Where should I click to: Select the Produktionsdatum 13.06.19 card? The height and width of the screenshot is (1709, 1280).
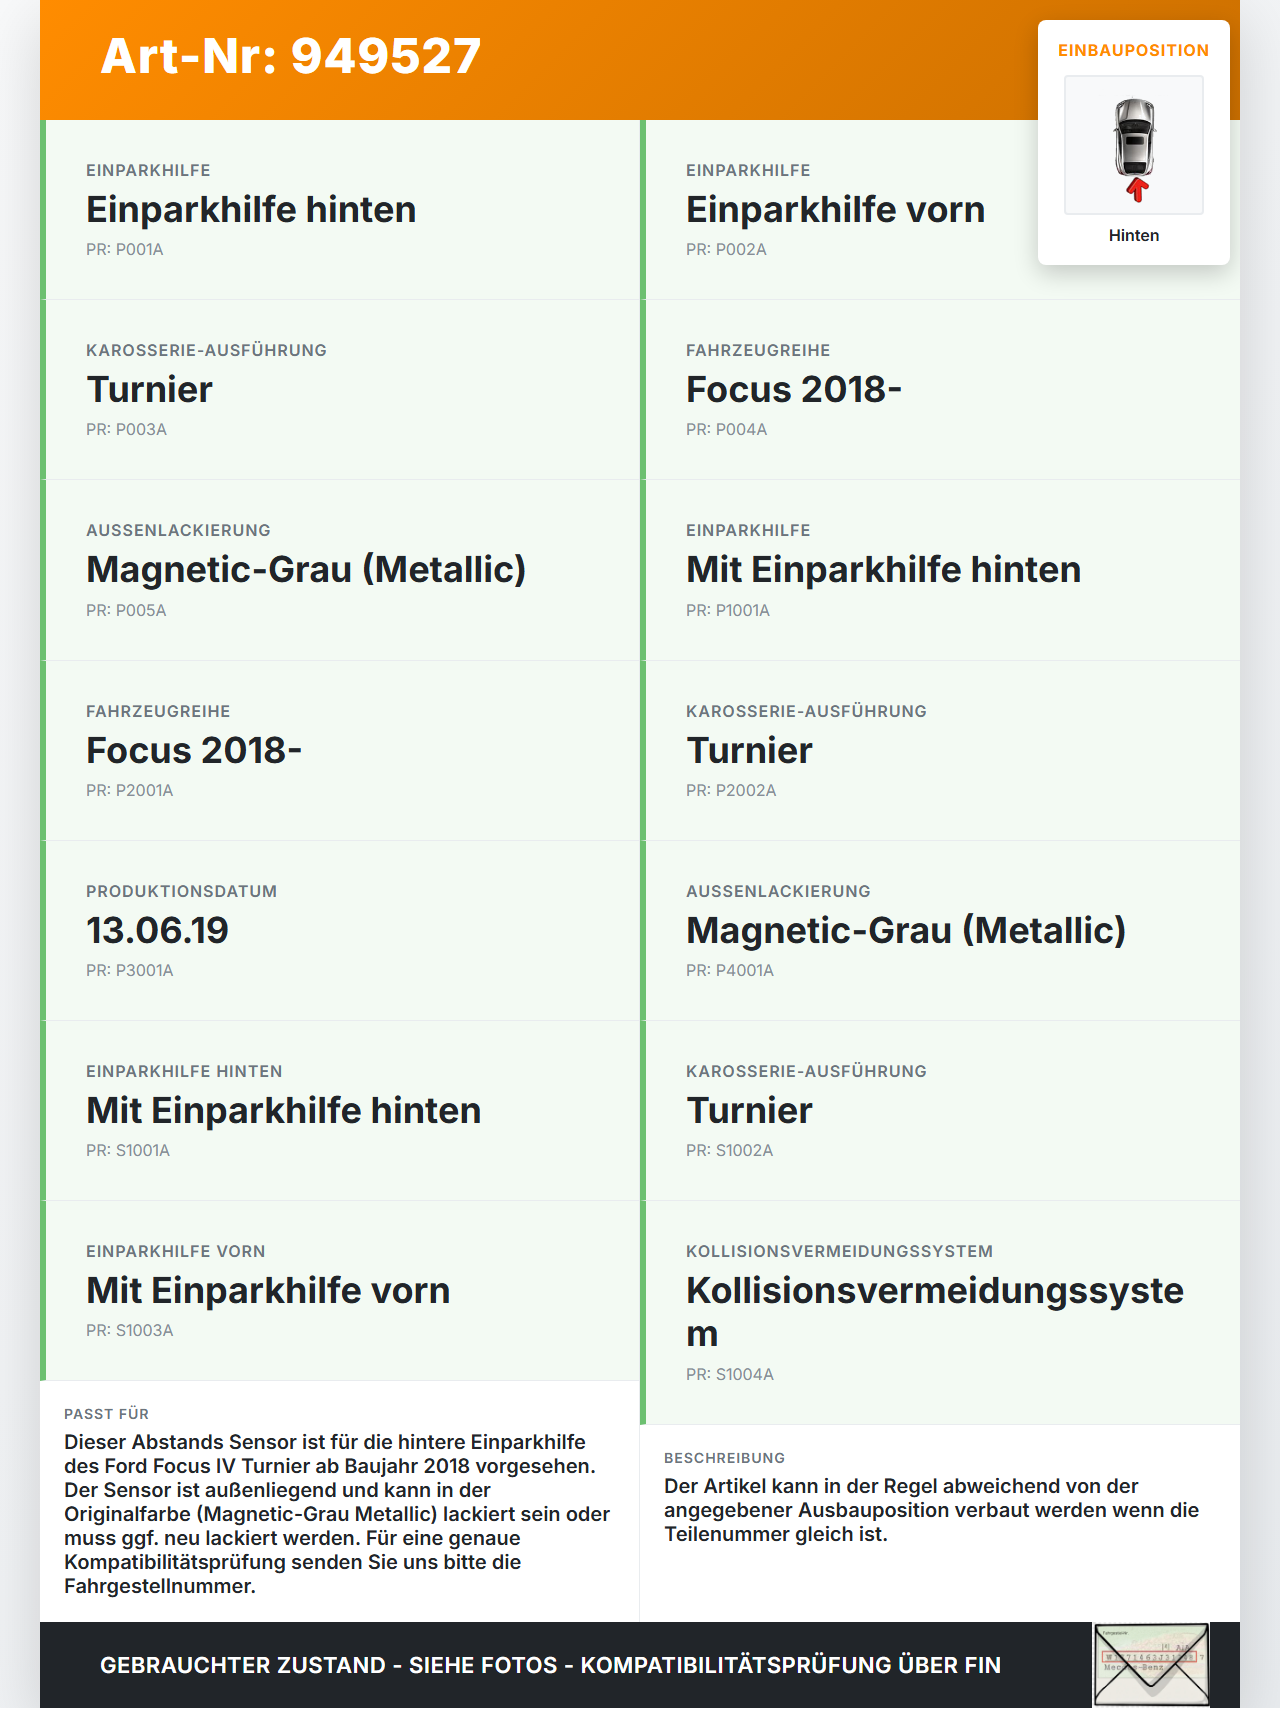coord(340,931)
